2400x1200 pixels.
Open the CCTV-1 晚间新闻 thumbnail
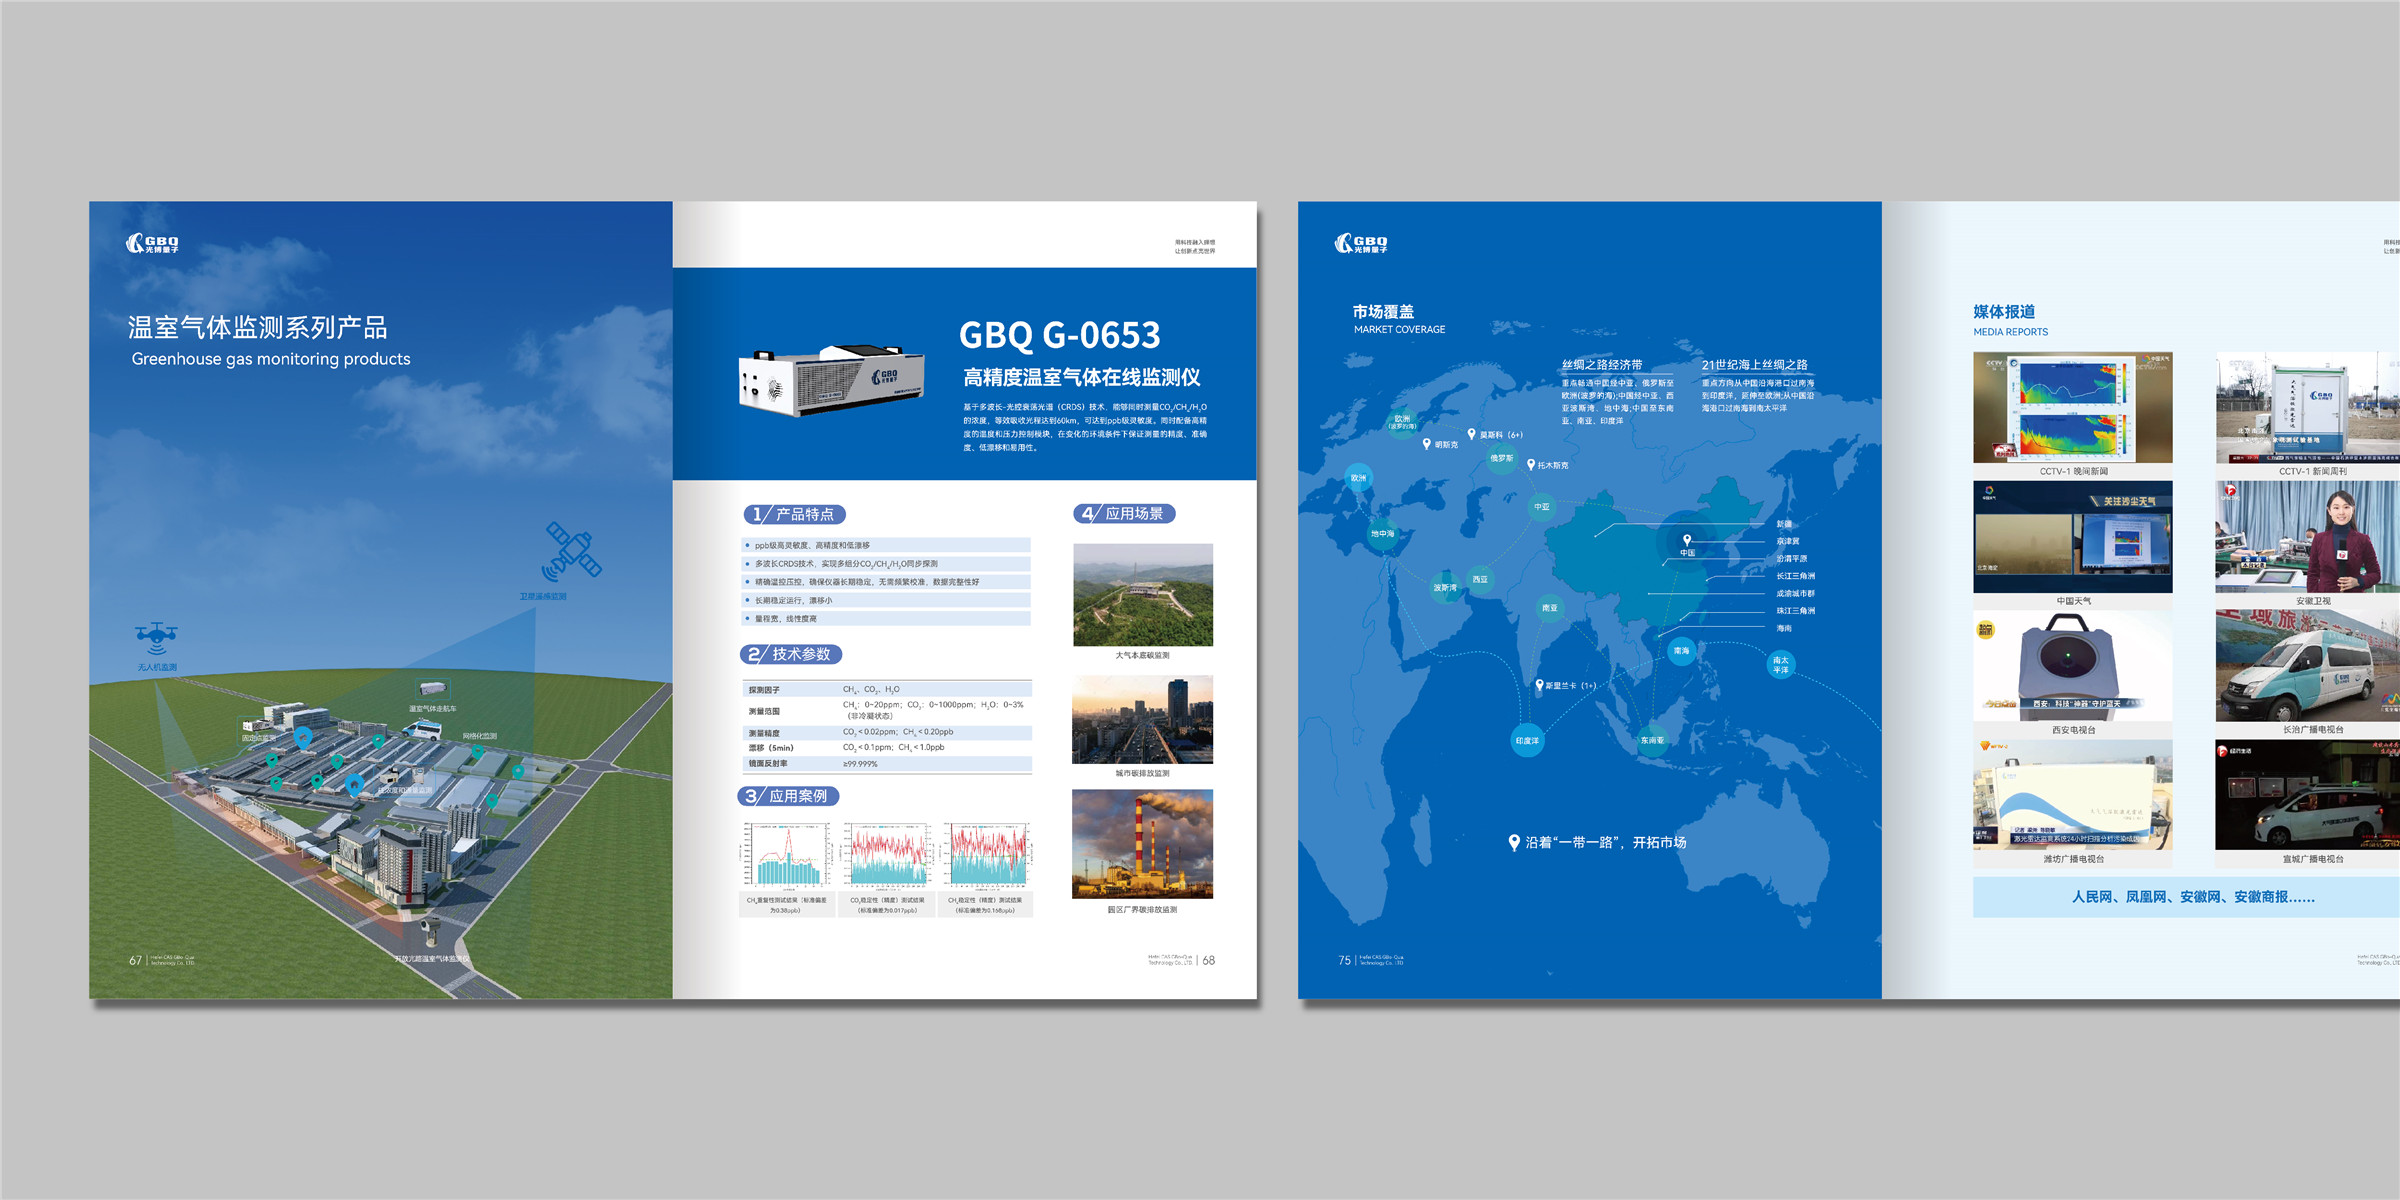tap(2072, 407)
